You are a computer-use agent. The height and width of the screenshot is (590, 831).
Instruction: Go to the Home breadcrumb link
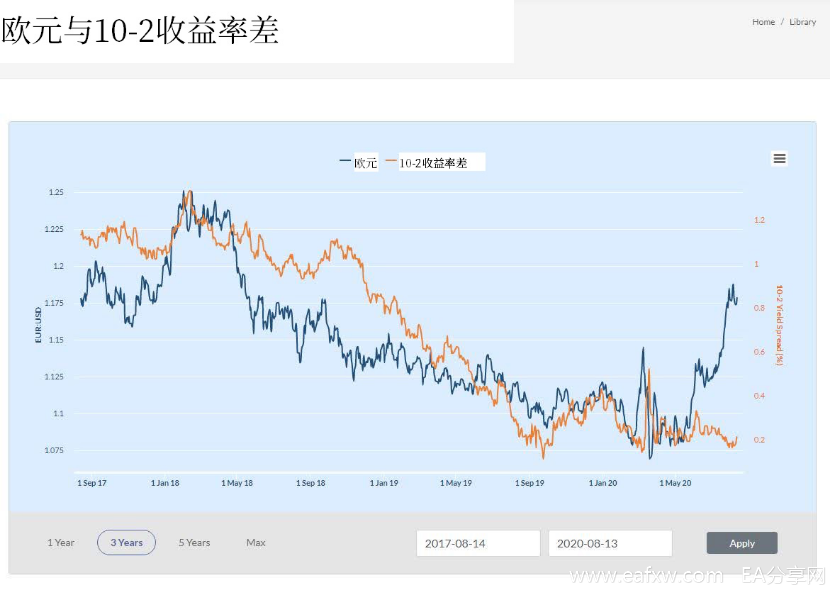coord(763,22)
